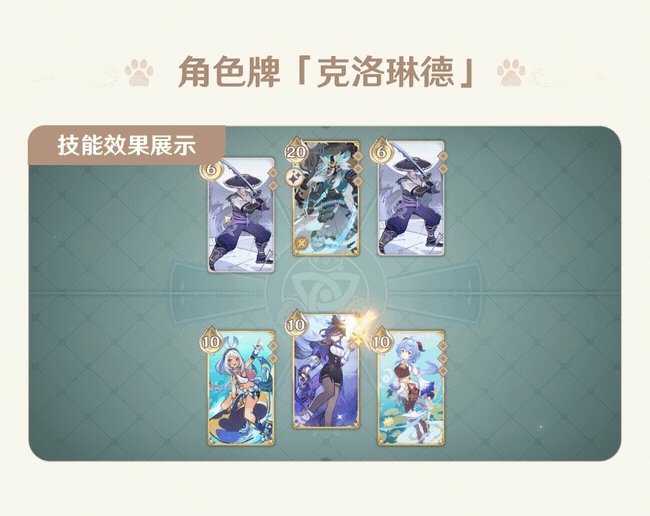Screen dimensions: 650x516
Task: Select the Clorinde character card
Action: [x=326, y=371]
